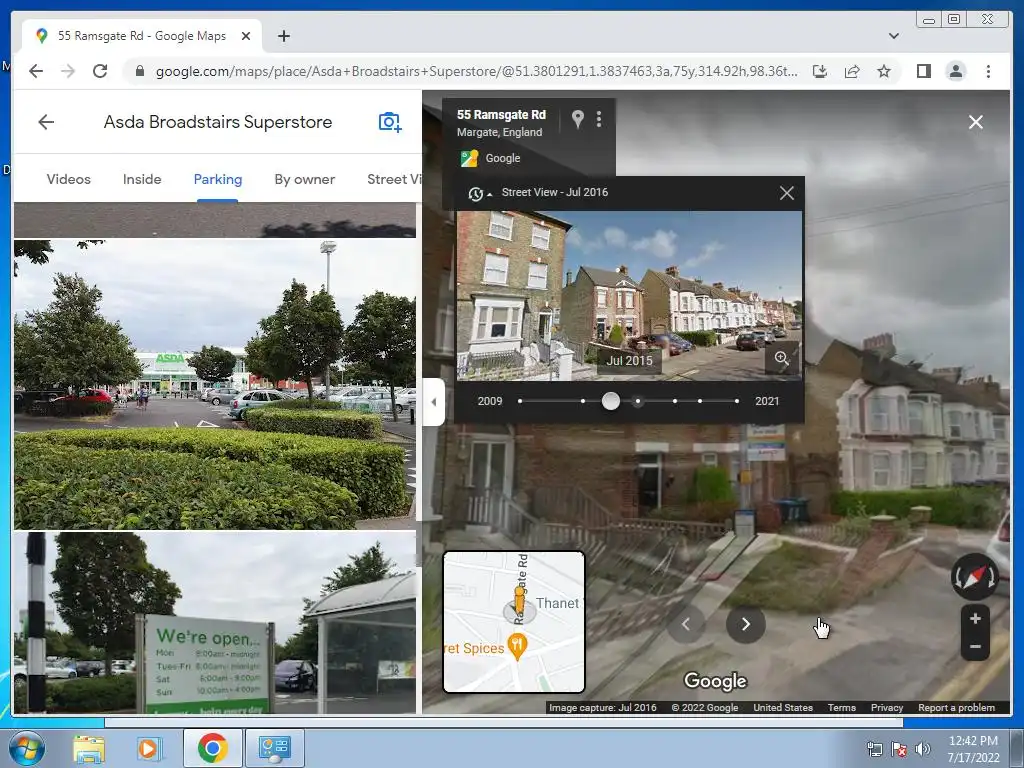Open the Chrome tab search dropdown arrow
Screen dimensions: 1024x768
[893, 36]
